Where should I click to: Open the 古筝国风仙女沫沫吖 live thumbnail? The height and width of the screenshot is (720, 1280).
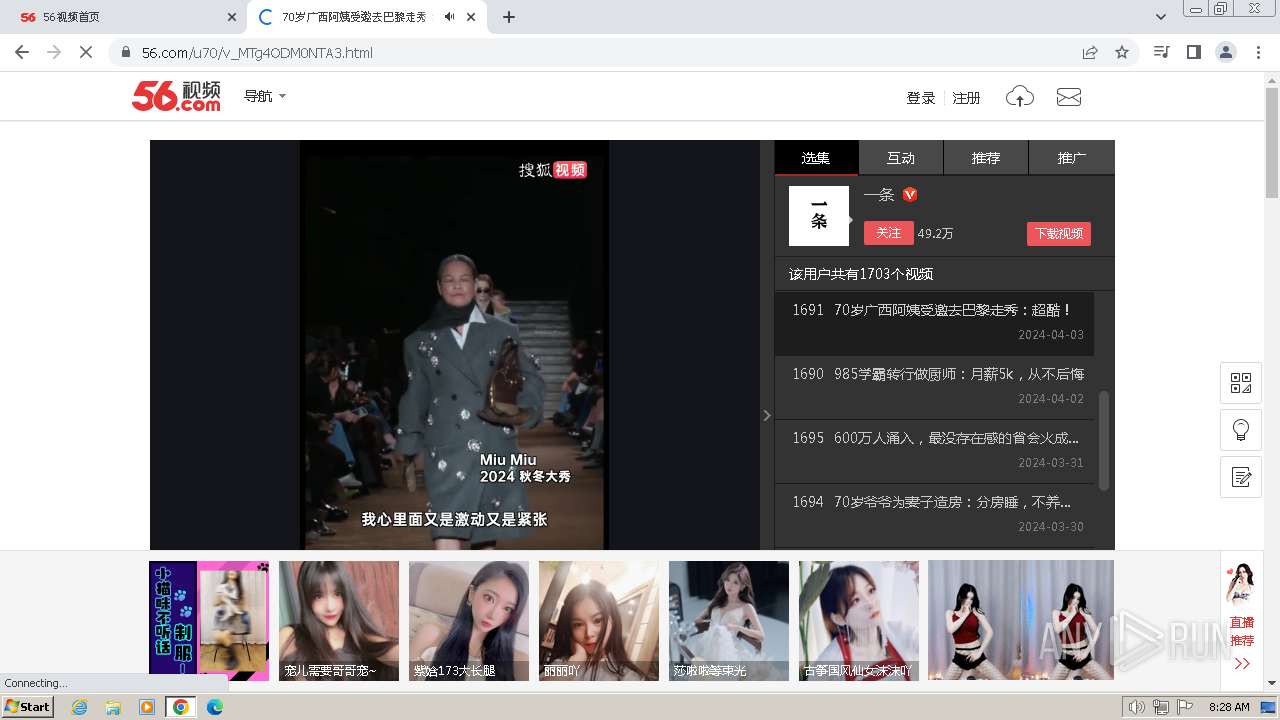click(859, 621)
